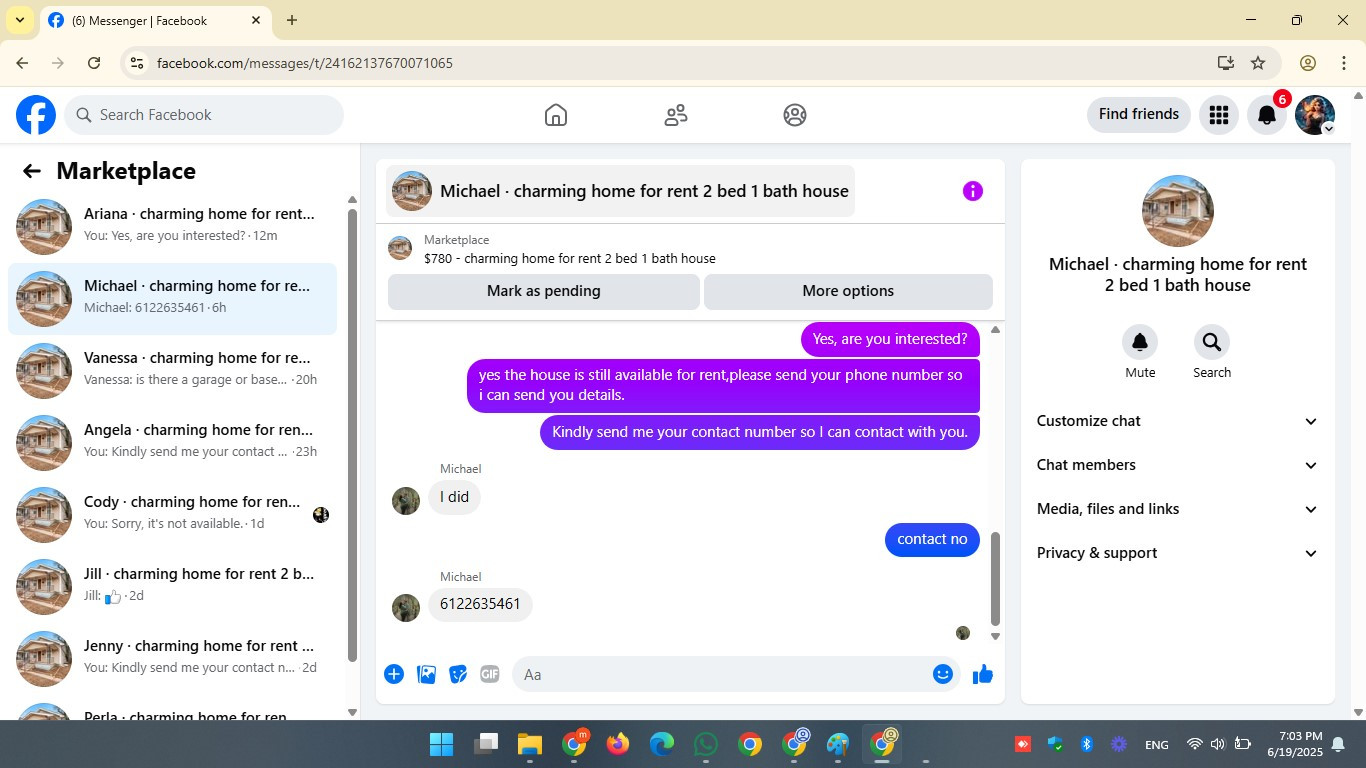Open the Groups icon in the top navigation
1366x768 pixels.
click(795, 115)
